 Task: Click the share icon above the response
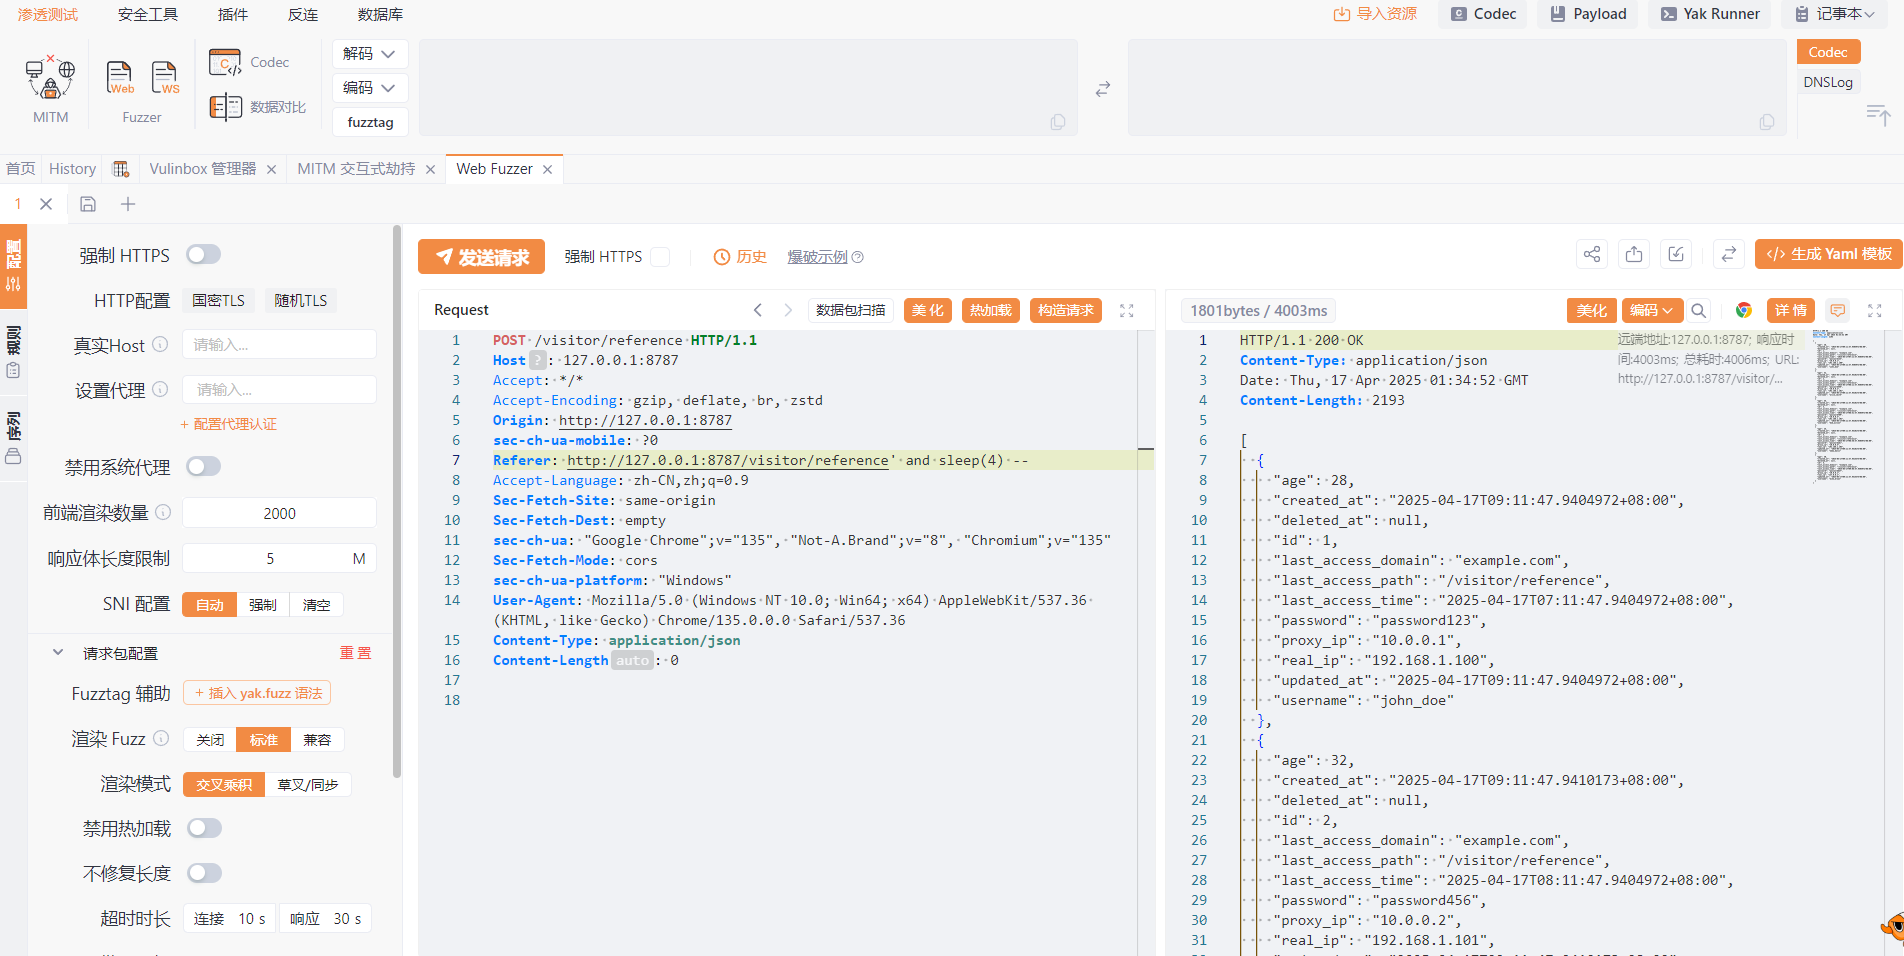(x=1591, y=254)
